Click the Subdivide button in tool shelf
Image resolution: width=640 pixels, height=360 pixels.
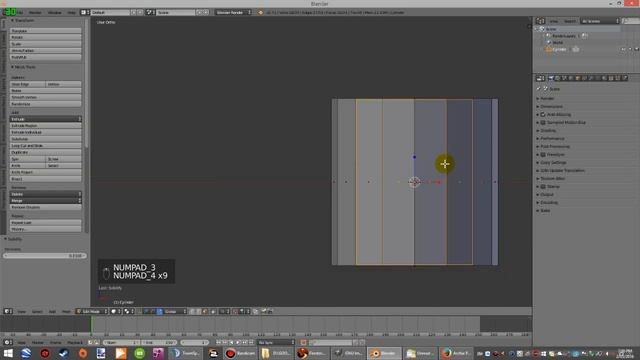point(45,139)
